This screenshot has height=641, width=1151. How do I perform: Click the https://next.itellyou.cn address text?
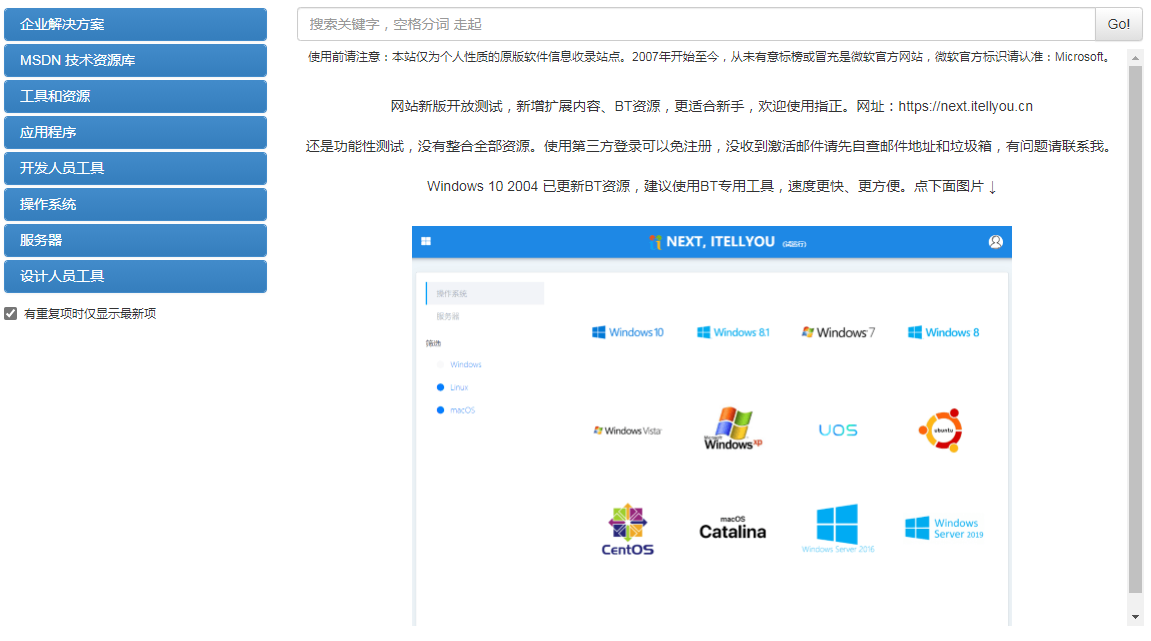pos(965,106)
